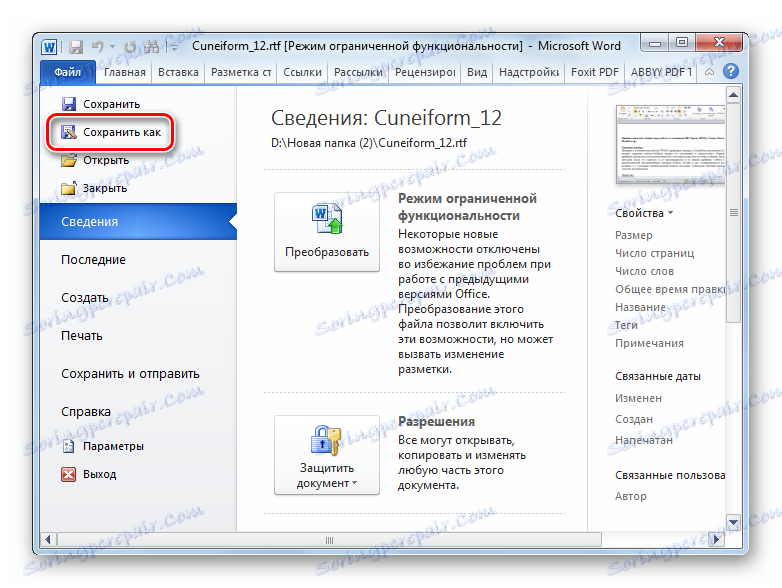Click the Преобразовать button
This screenshot has height=588, width=782.
click(x=327, y=232)
